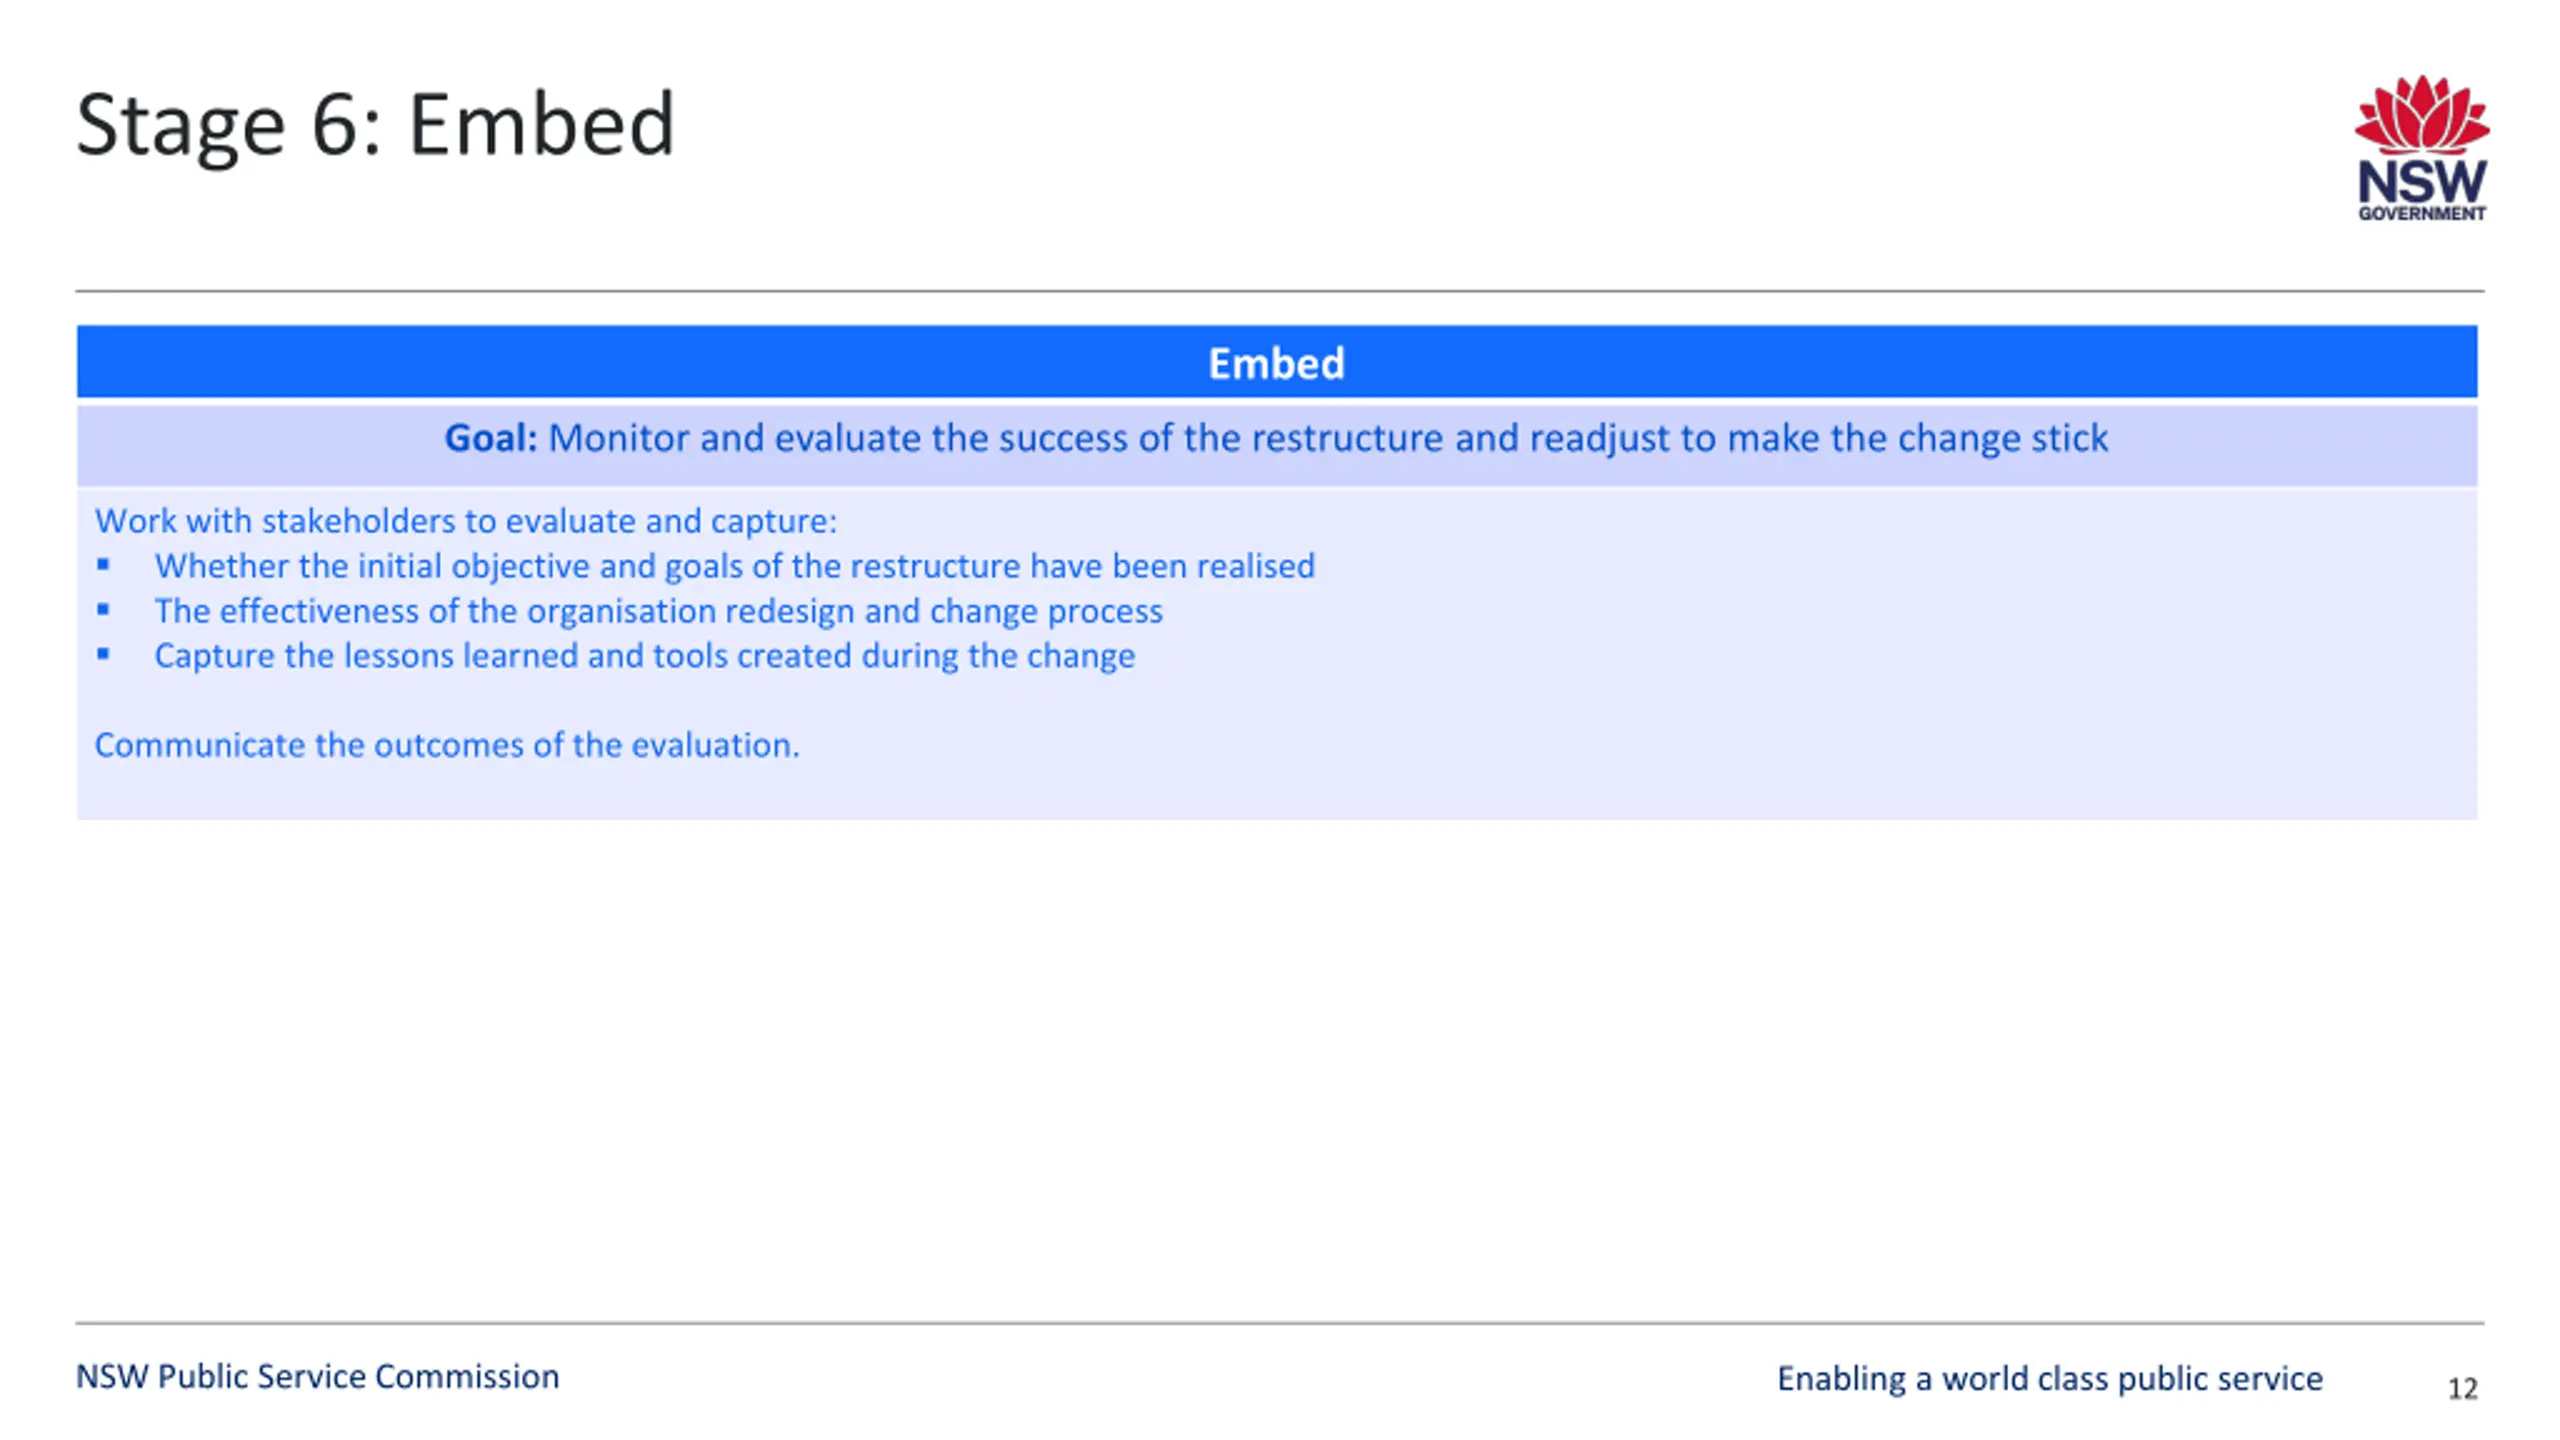
Task: Click 'Enabling a world class public service' footer
Action: coord(2050,1379)
